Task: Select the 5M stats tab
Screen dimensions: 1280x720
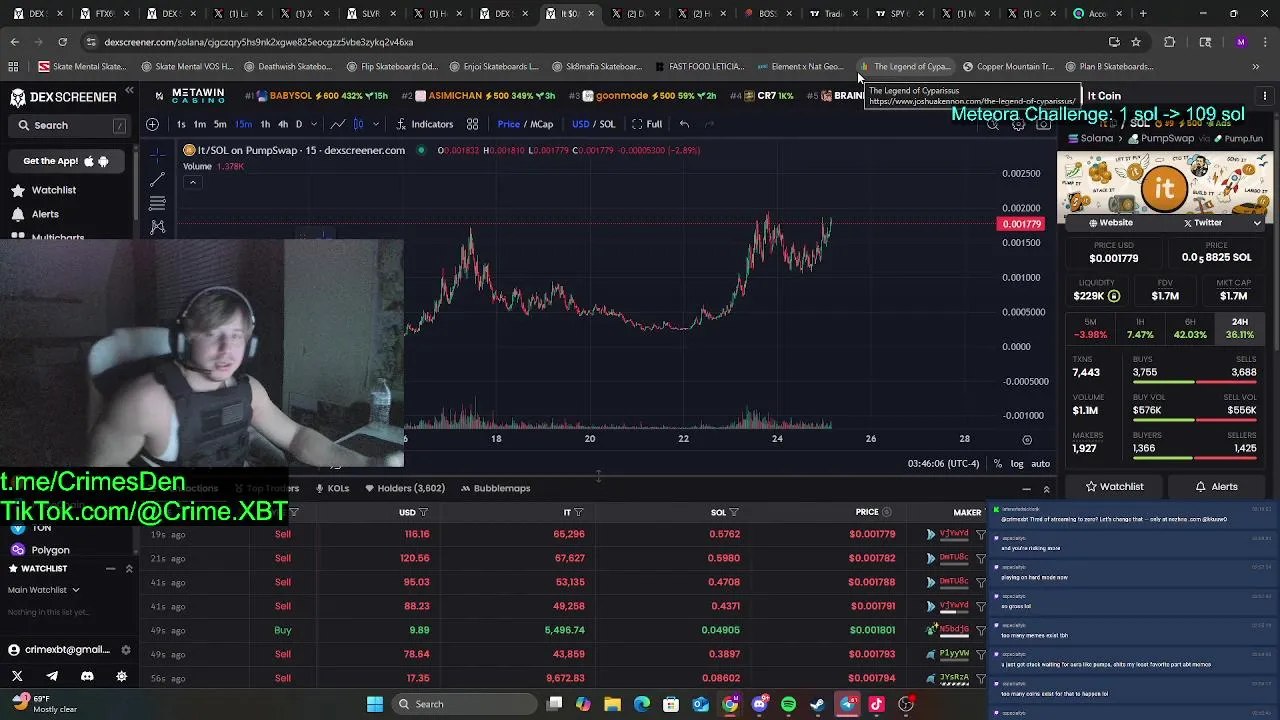Action: tap(1090, 328)
